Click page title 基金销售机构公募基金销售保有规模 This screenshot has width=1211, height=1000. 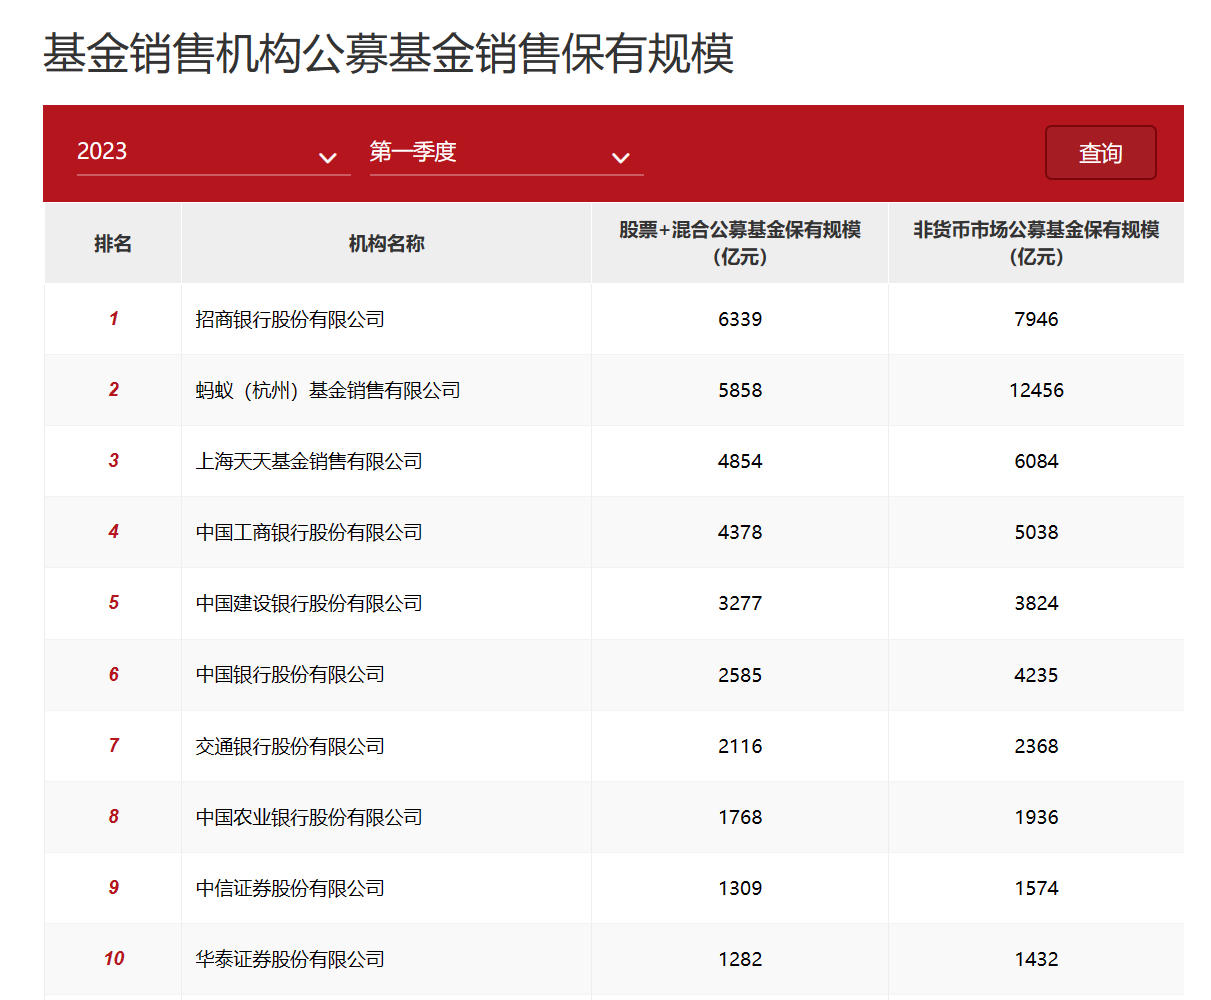388,54
